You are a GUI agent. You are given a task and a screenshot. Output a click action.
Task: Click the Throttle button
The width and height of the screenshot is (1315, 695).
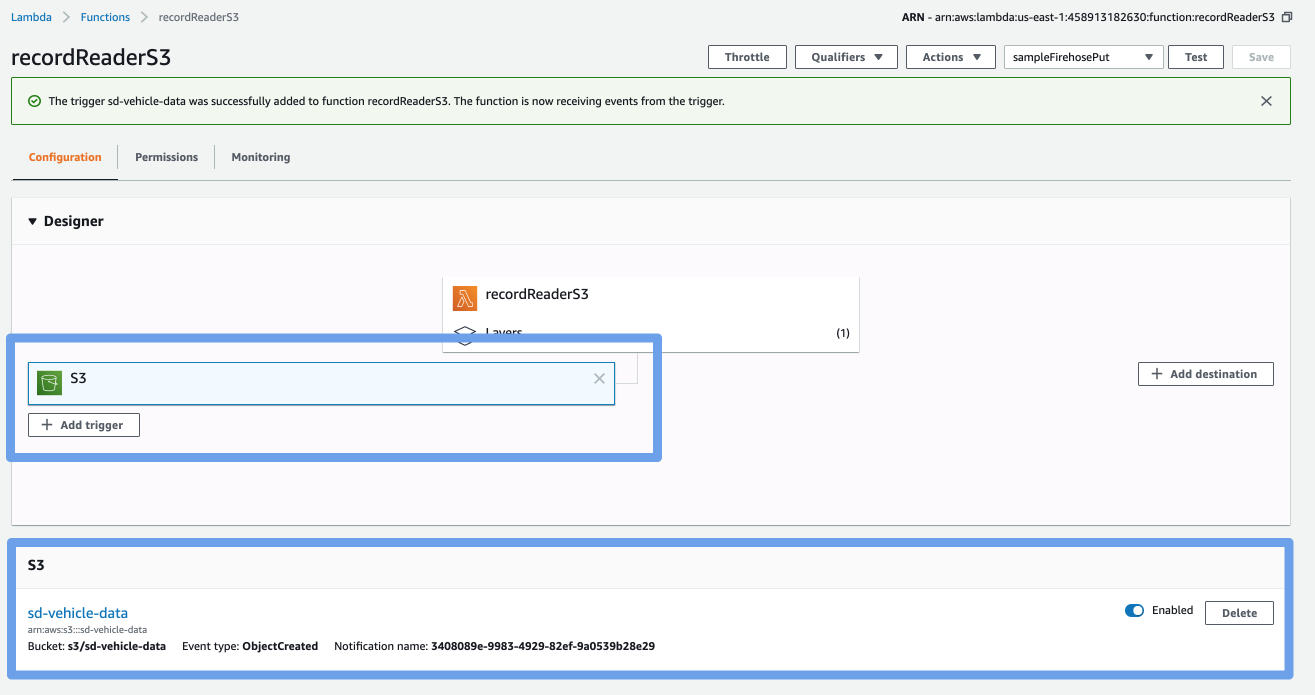(x=747, y=57)
